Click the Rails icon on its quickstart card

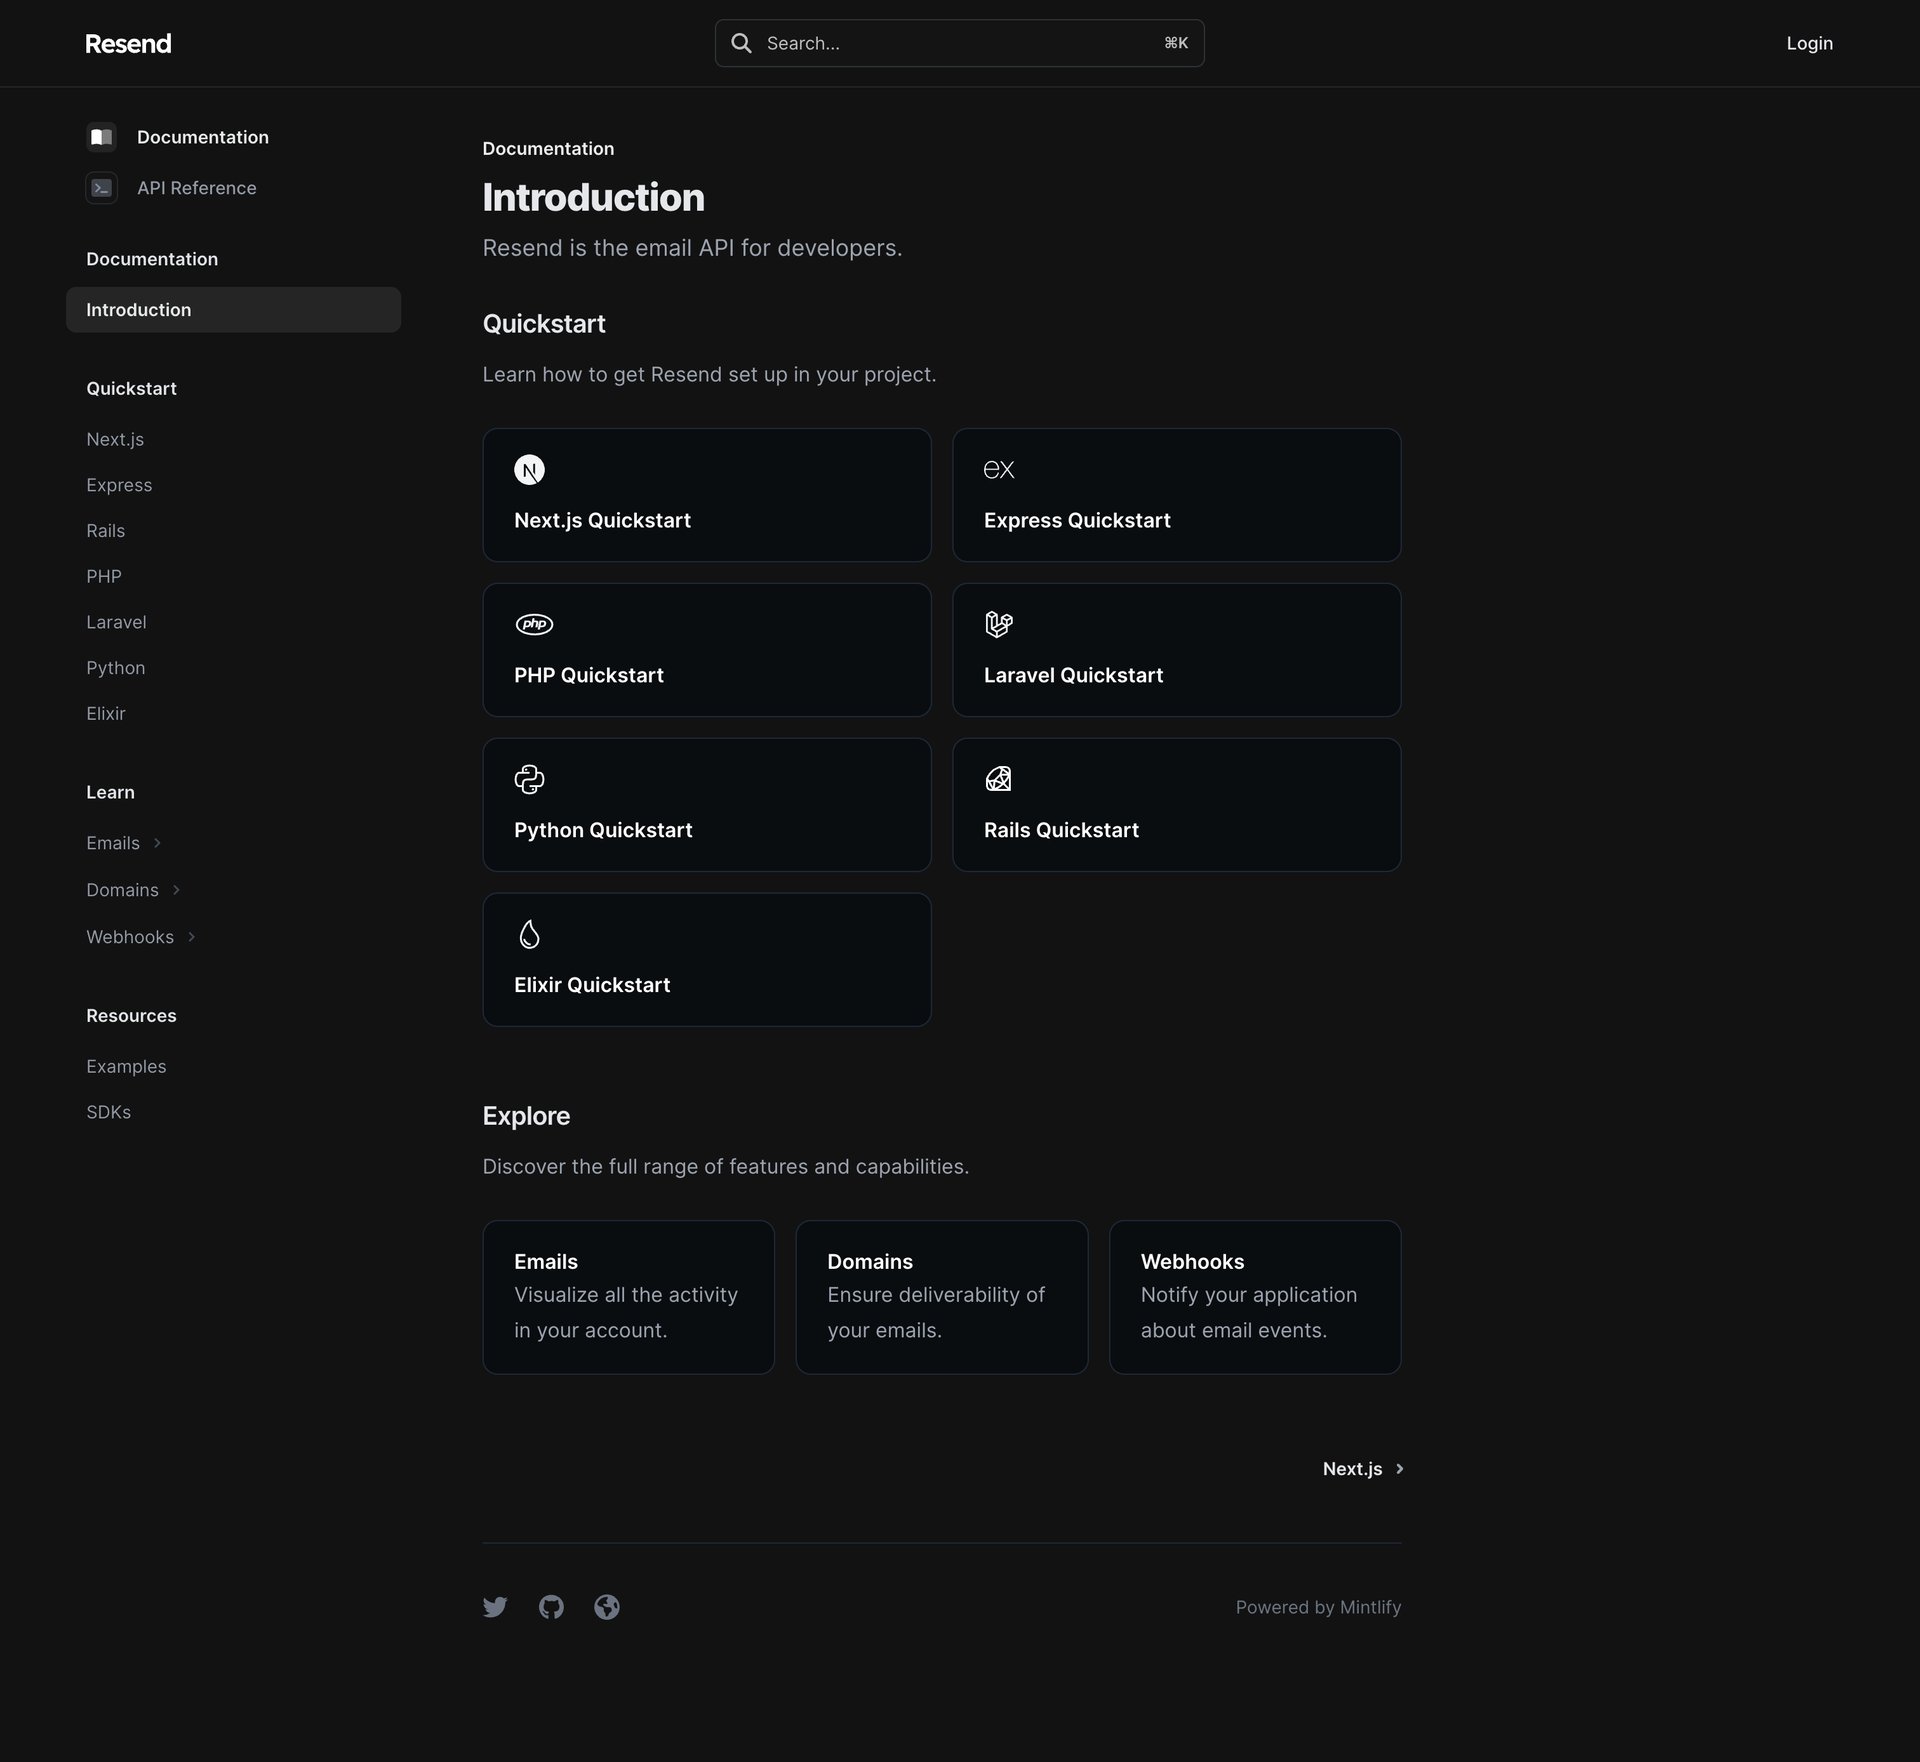pos(999,778)
